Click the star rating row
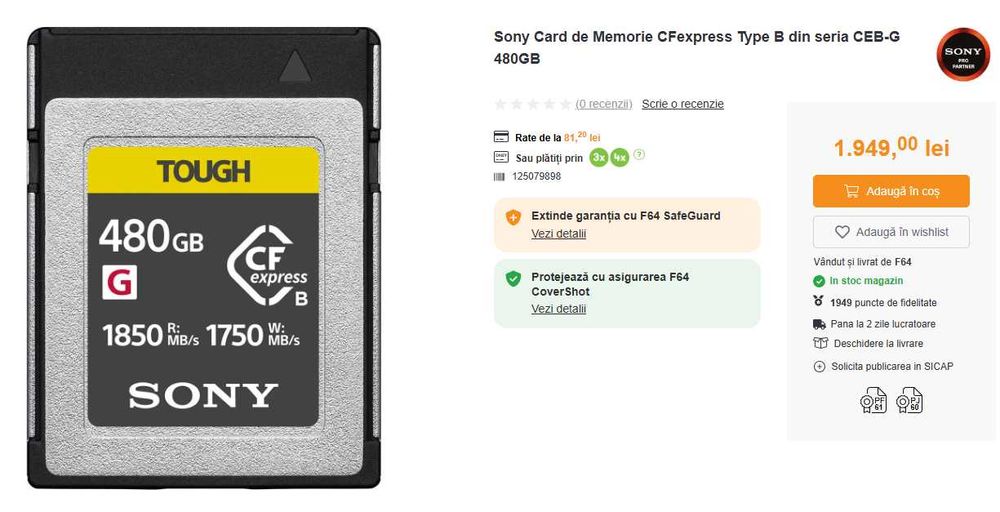The image size is (1000, 512). (x=533, y=104)
